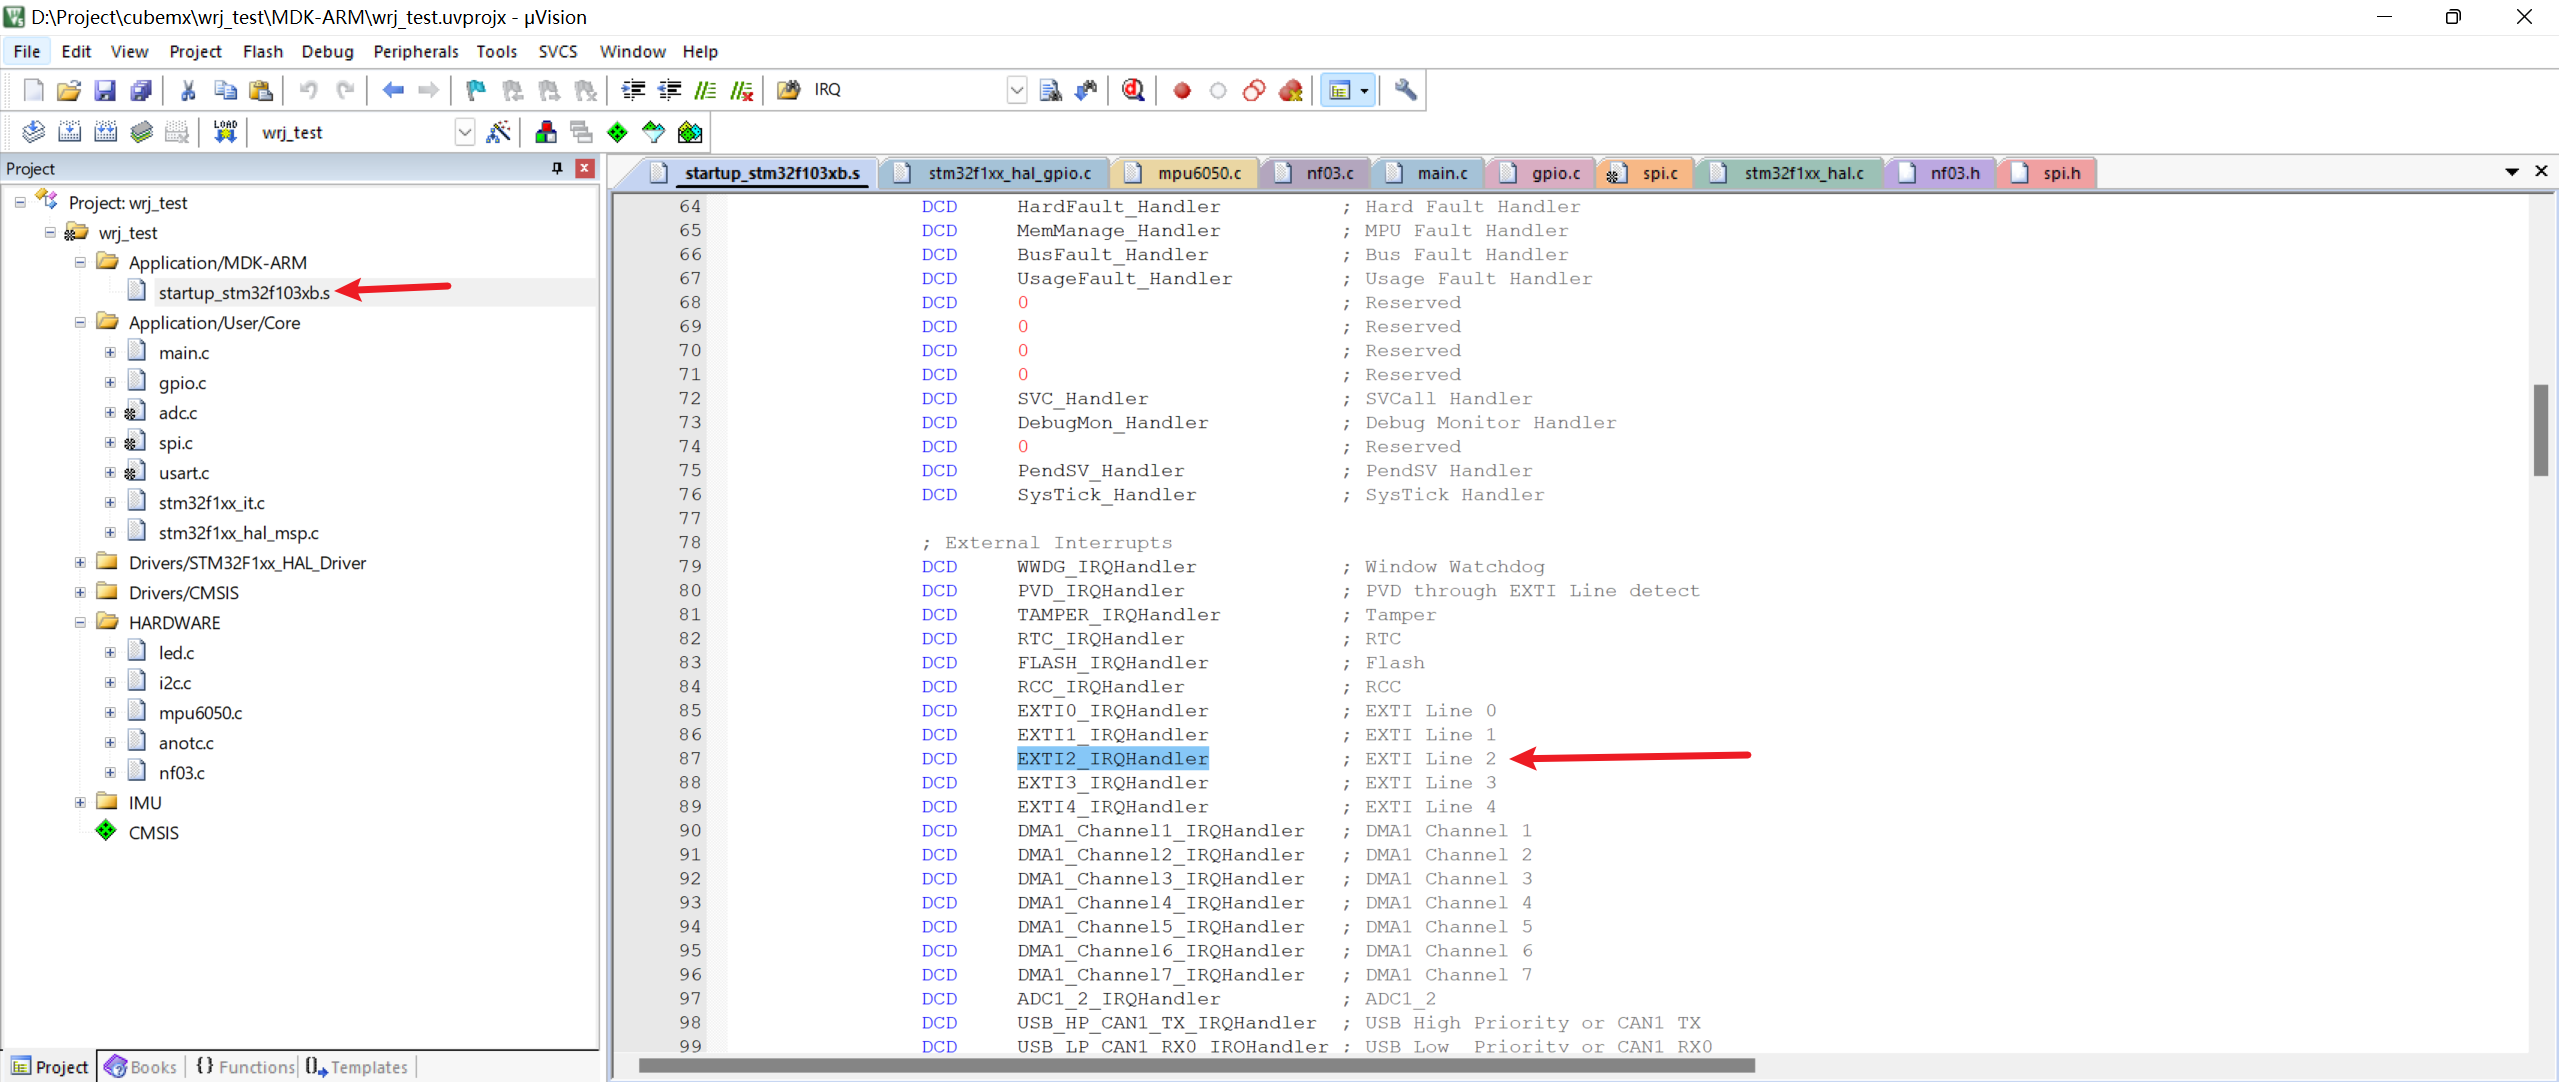Insert a breakpoint with the red dot icon

coord(1182,90)
